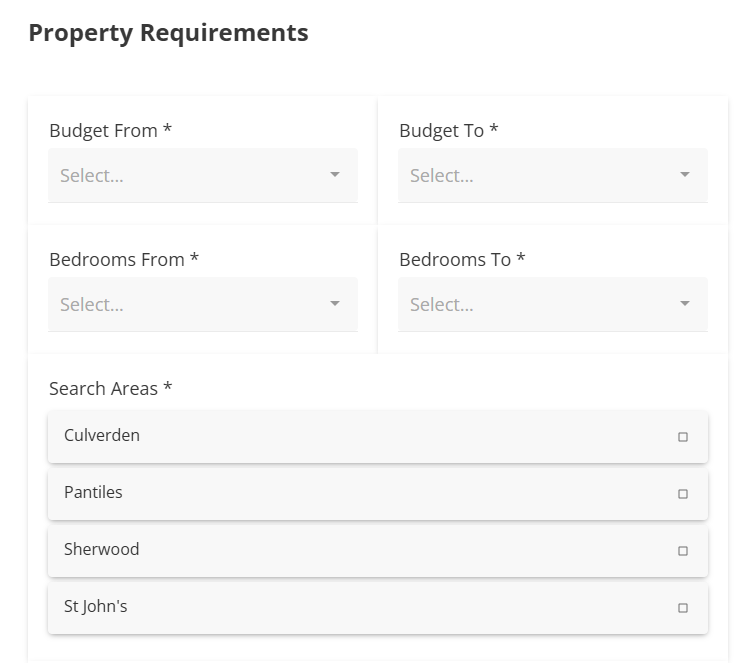Click the Property Requirements heading
Viewport: 746px width, 663px height.
click(x=168, y=33)
